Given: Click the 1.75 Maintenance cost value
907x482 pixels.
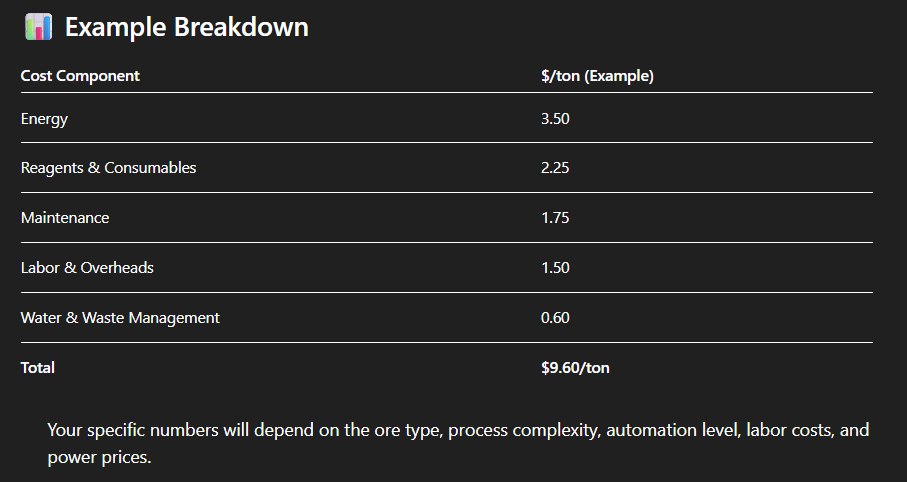Looking at the screenshot, I should (x=555, y=218).
